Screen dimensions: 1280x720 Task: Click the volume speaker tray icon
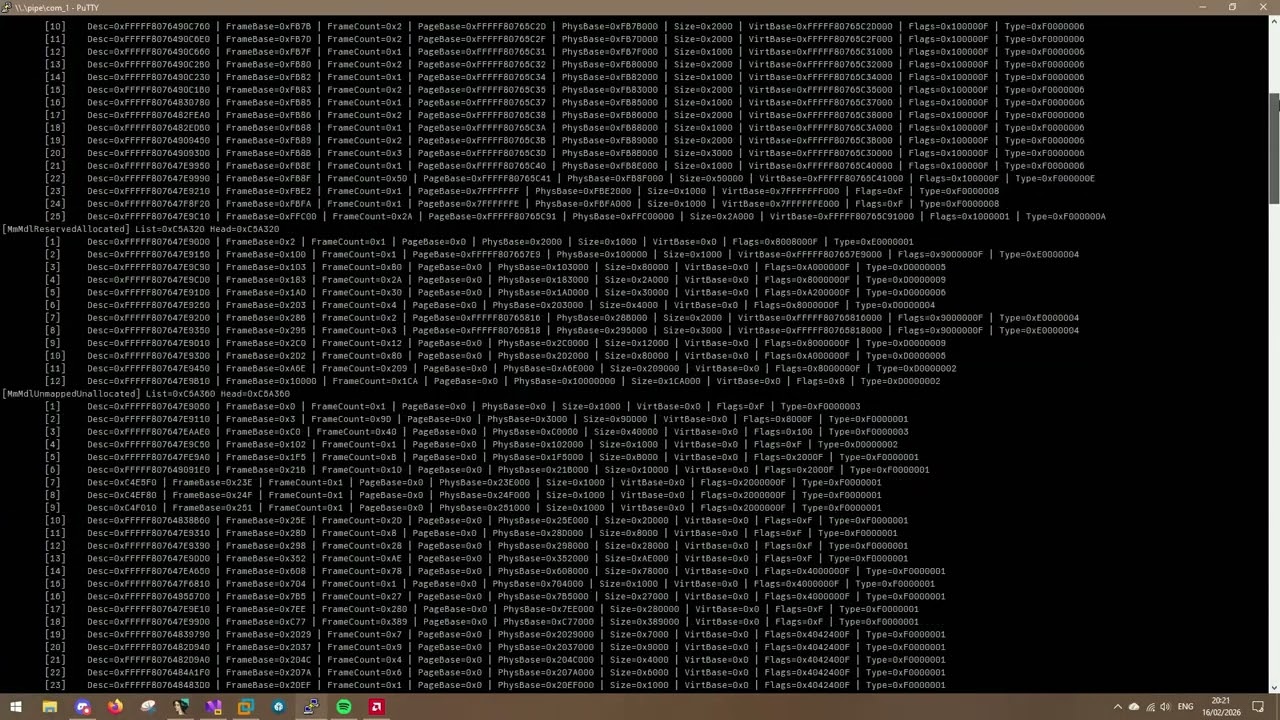click(1165, 707)
